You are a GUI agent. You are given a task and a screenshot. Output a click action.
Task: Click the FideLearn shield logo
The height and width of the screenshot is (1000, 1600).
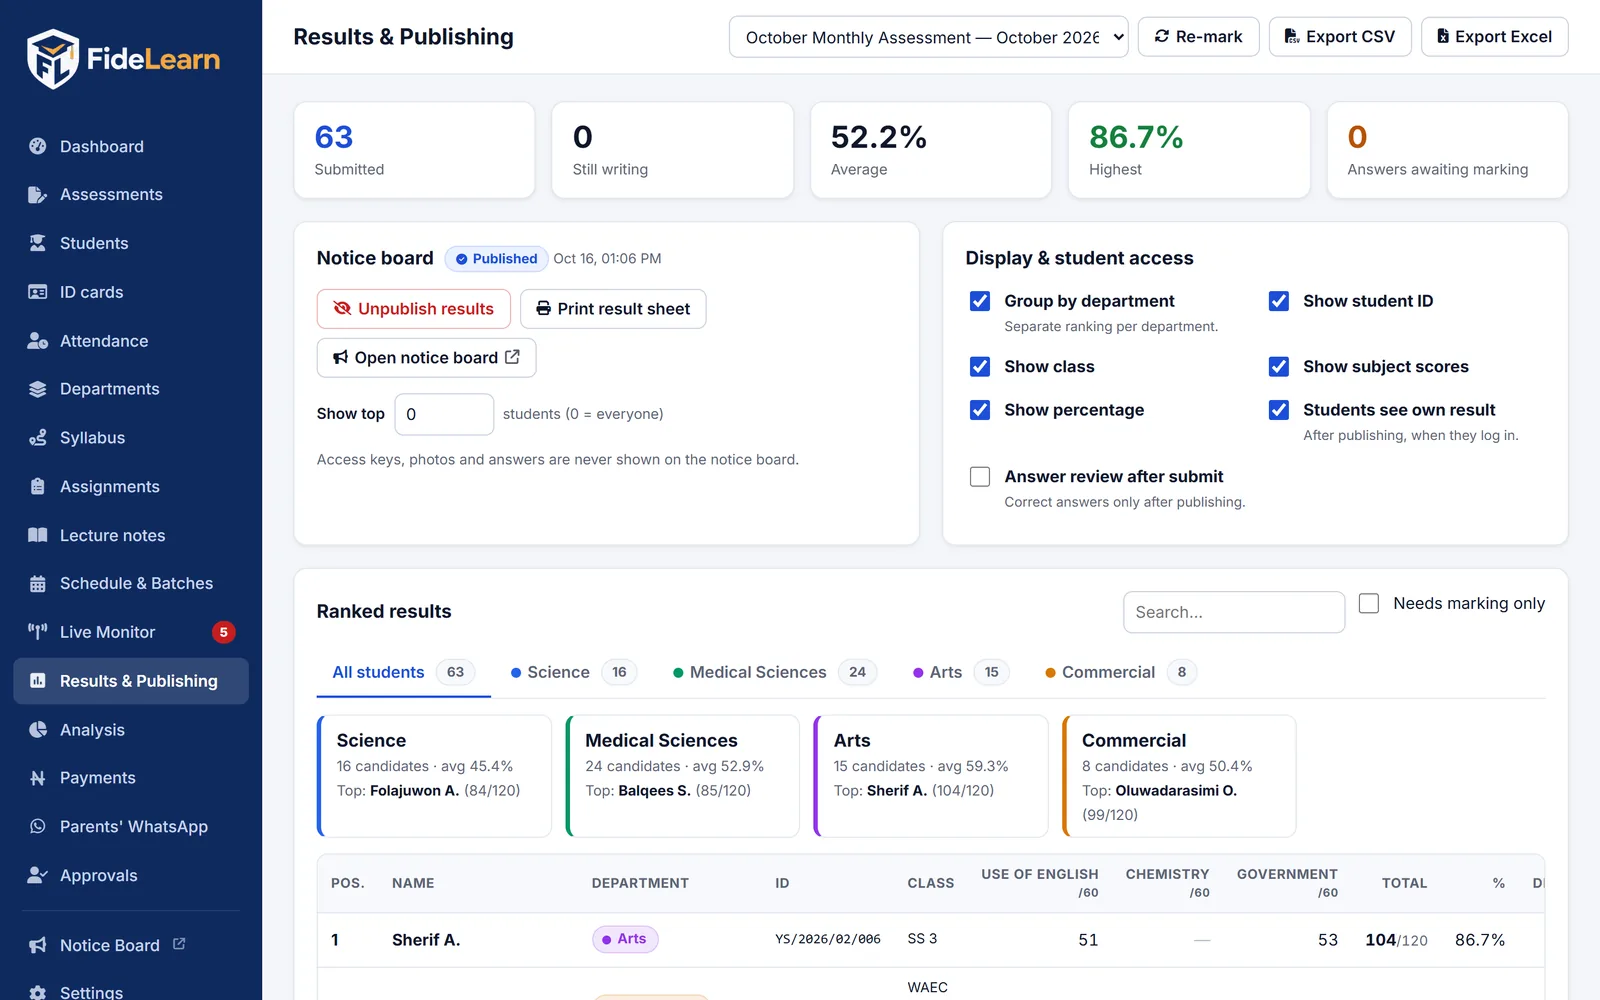pos(53,59)
